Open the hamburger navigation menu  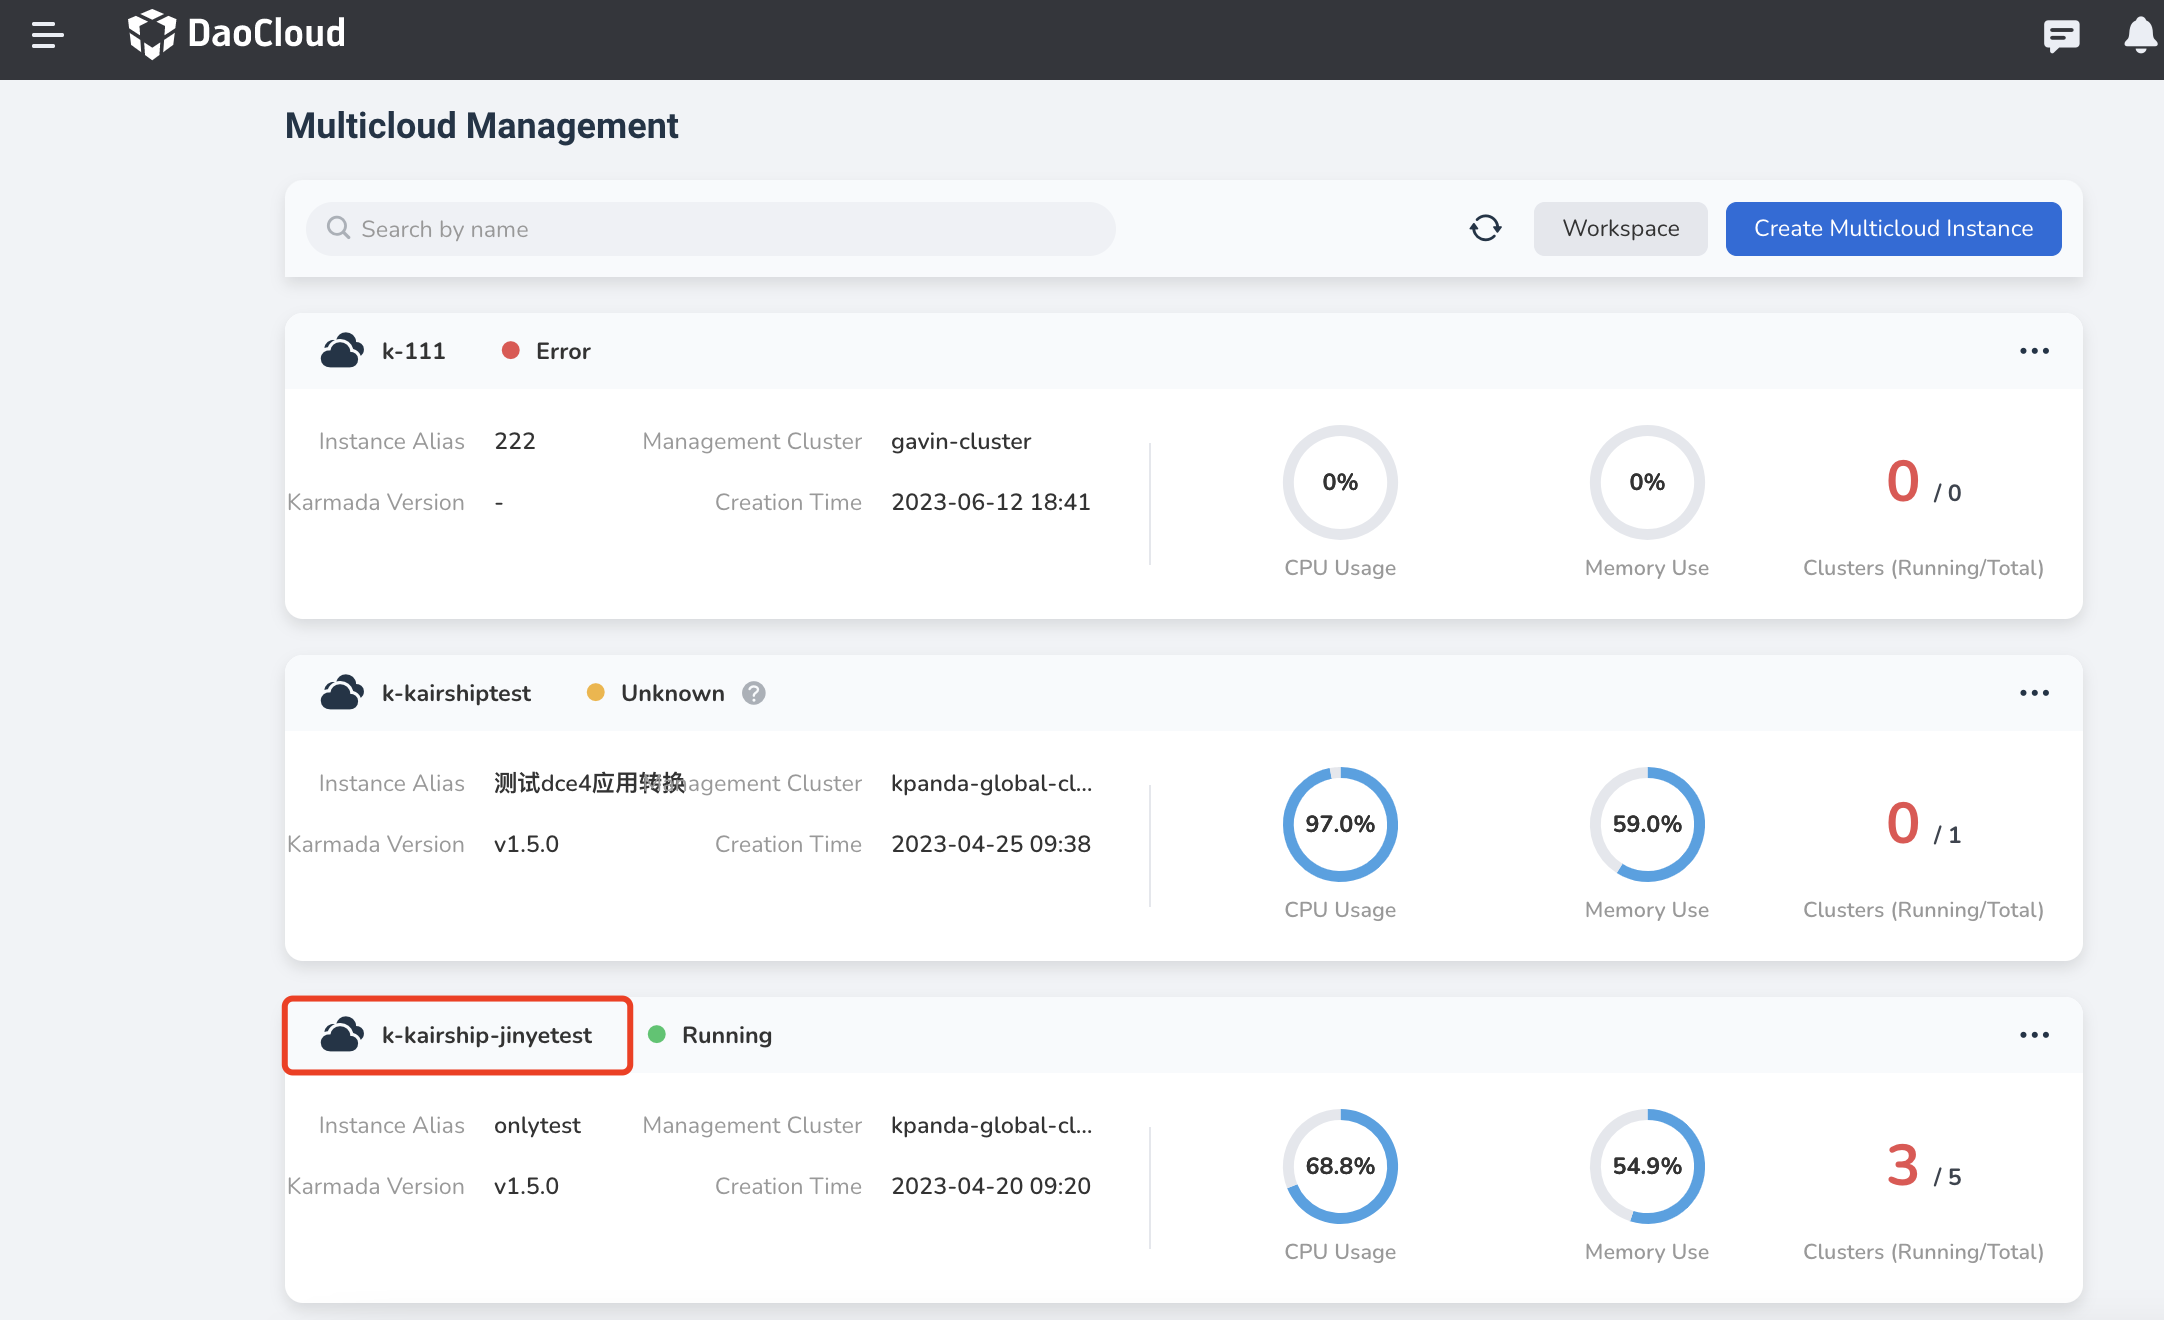point(47,35)
